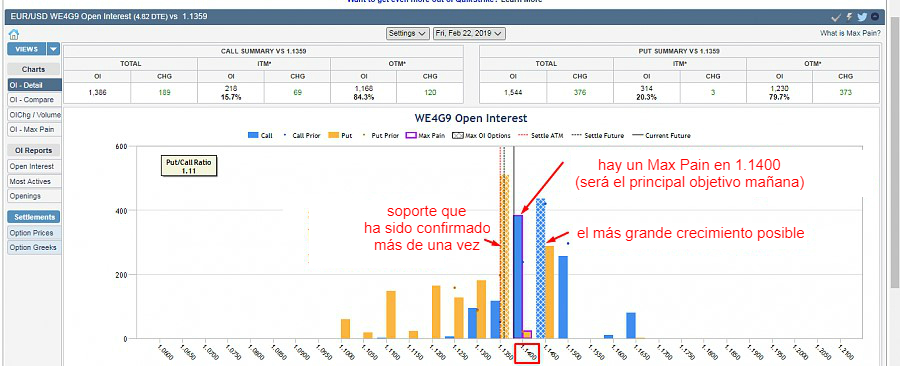The width and height of the screenshot is (900, 366).
Task: Click the put total OI value 1,544
Action: click(x=513, y=92)
